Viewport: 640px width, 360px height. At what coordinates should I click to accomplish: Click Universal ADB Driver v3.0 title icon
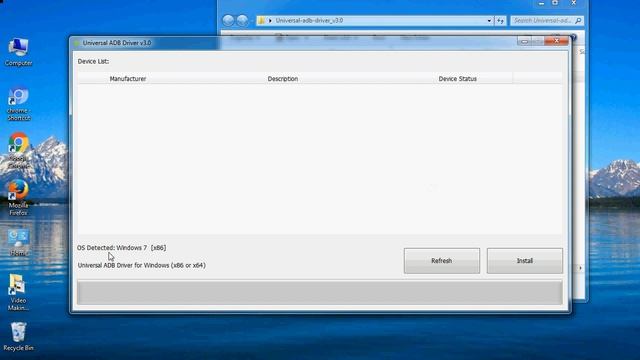(x=76, y=43)
